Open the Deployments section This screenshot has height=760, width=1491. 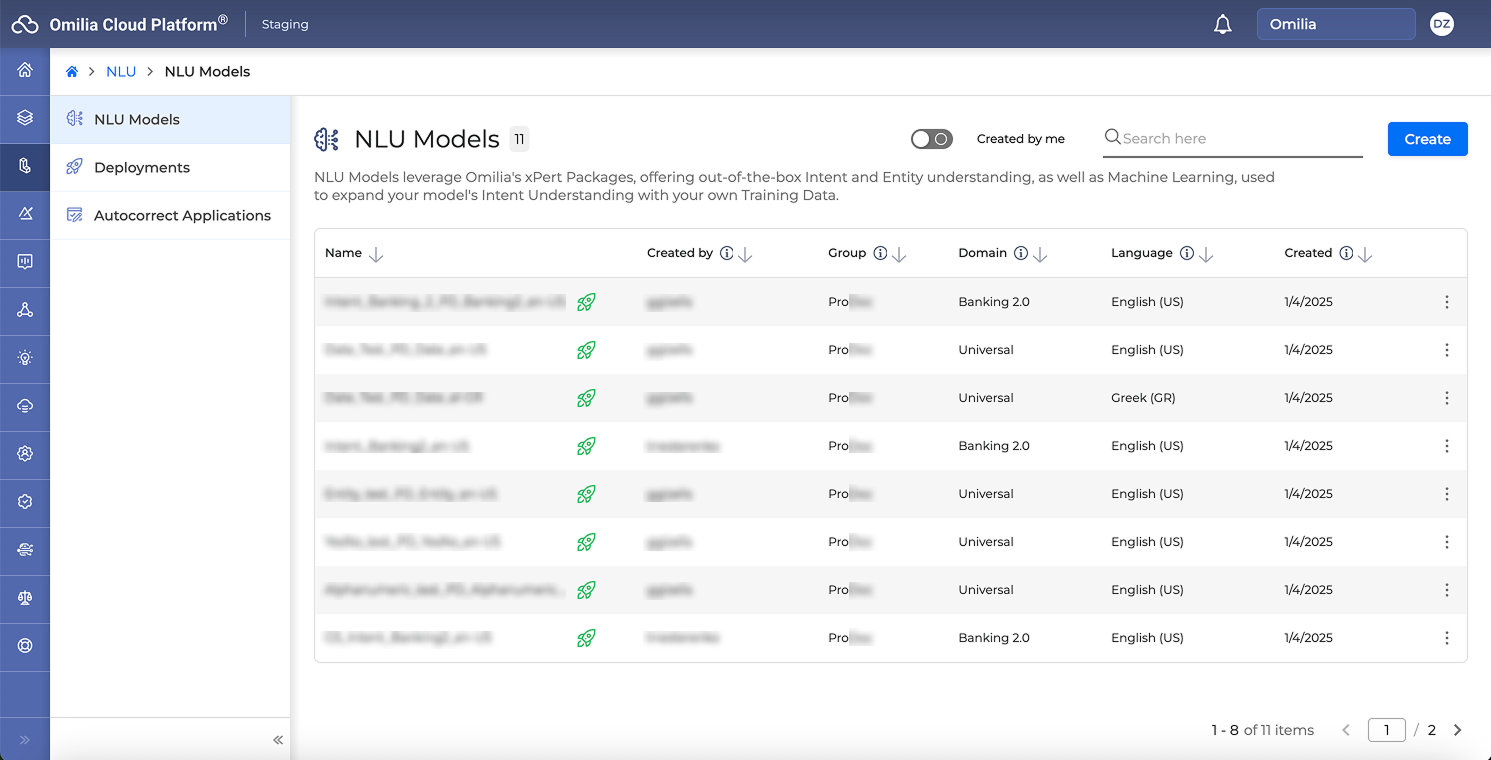(x=142, y=168)
